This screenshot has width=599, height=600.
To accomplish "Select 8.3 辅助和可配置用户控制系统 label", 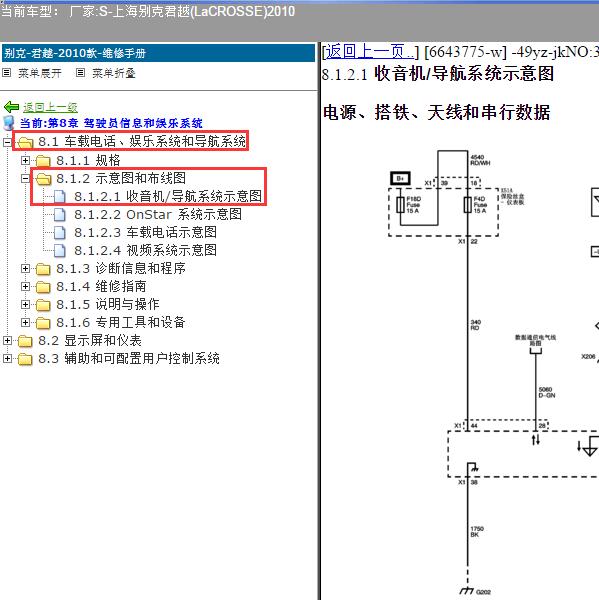I will pos(129,359).
